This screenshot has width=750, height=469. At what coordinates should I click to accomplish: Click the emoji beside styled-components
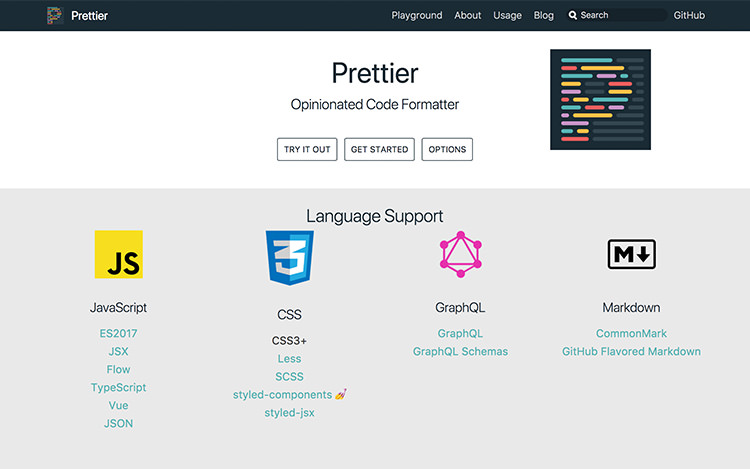point(341,394)
